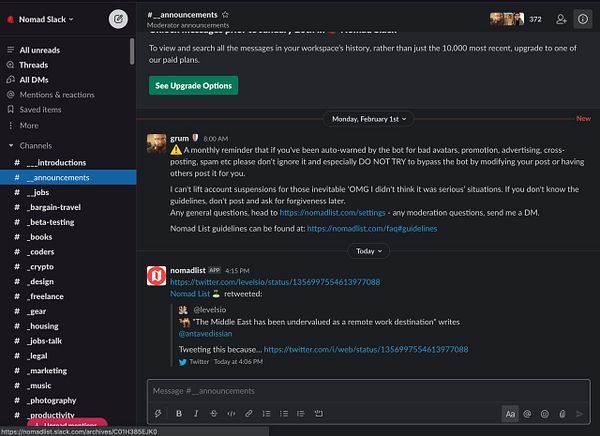This screenshot has height=436, width=600.
Task: Open the @antavedissian mention link
Action: click(205, 334)
